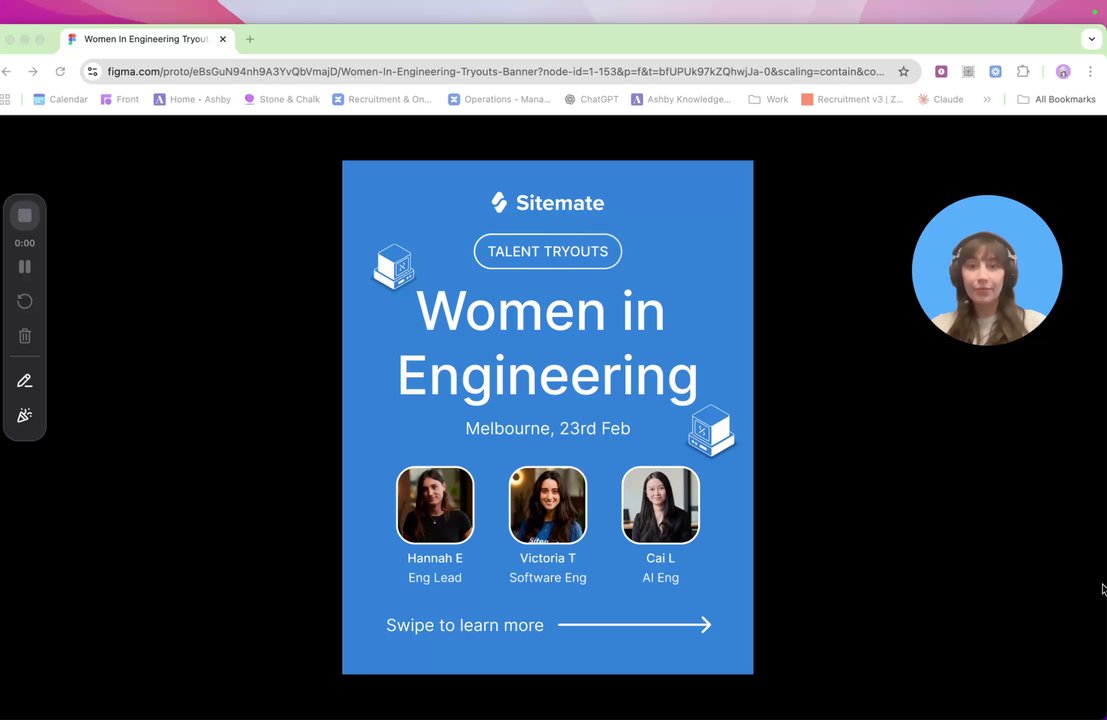Click the webcam bubble of the presenter

pos(987,270)
